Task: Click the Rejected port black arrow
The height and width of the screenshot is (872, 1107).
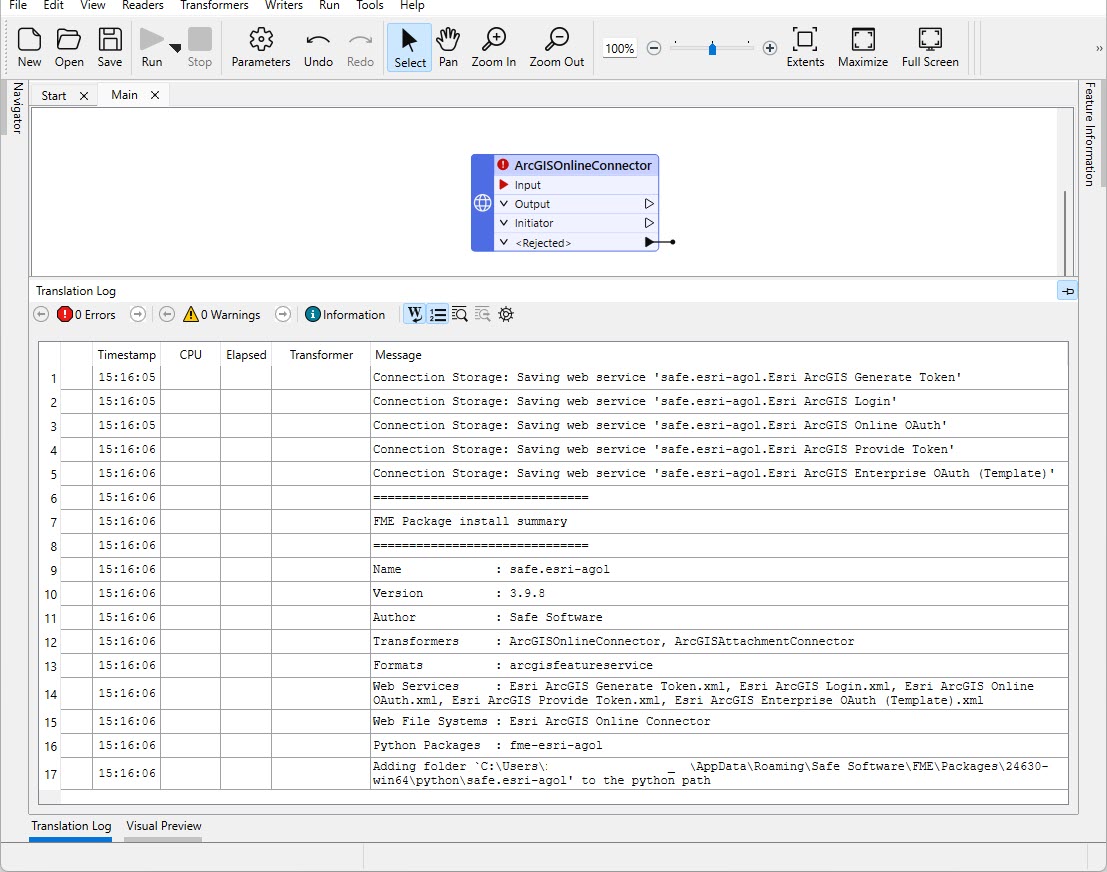Action: coord(650,242)
